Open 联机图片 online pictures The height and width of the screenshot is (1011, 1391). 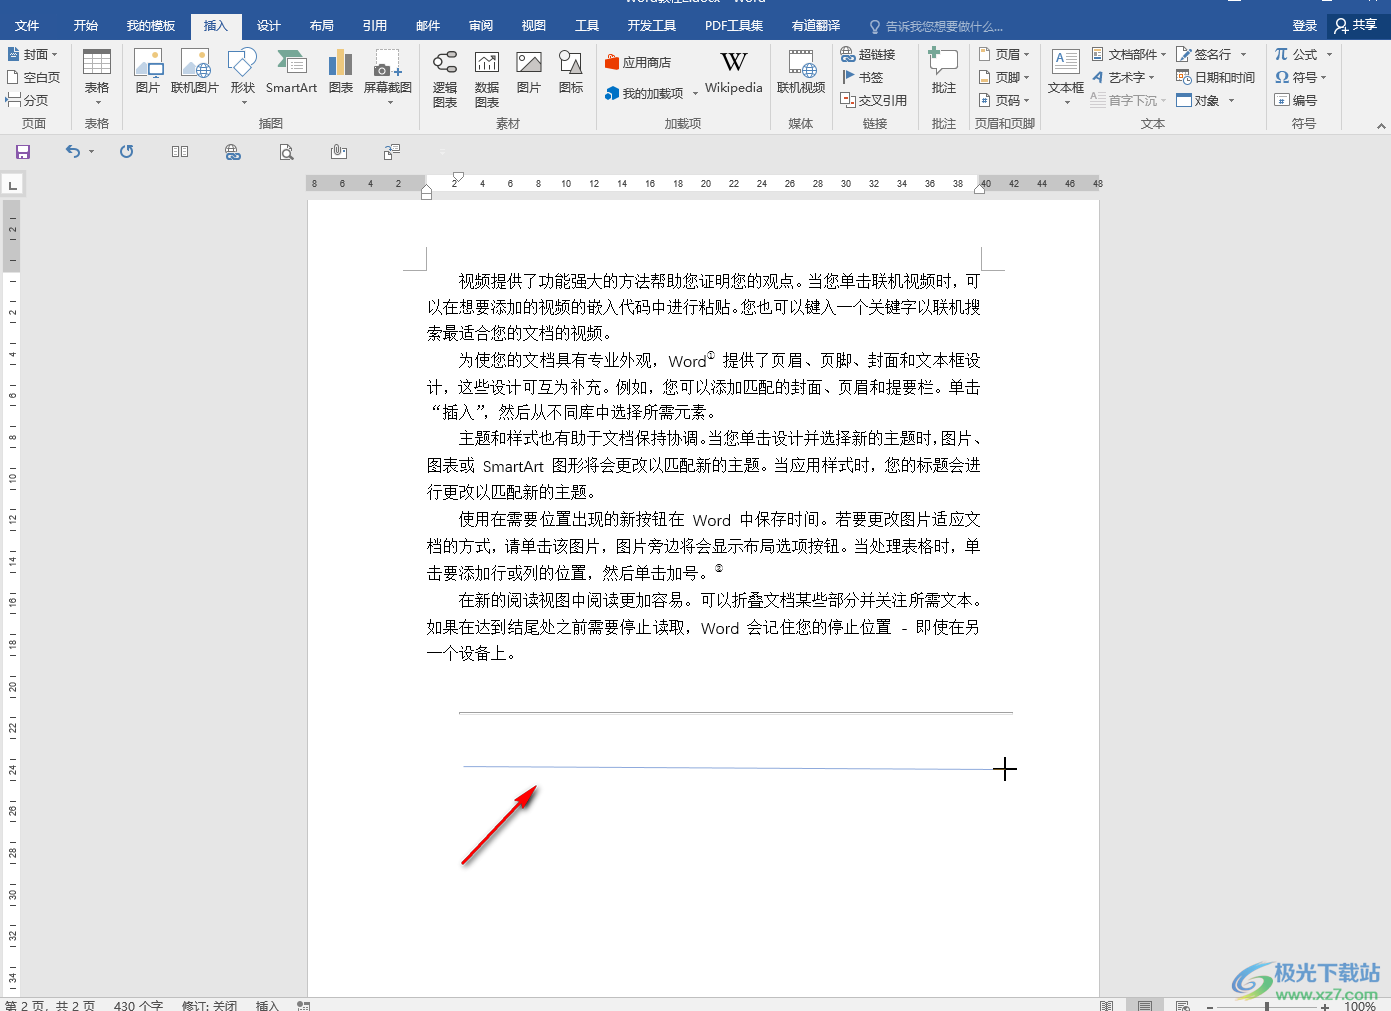[195, 72]
